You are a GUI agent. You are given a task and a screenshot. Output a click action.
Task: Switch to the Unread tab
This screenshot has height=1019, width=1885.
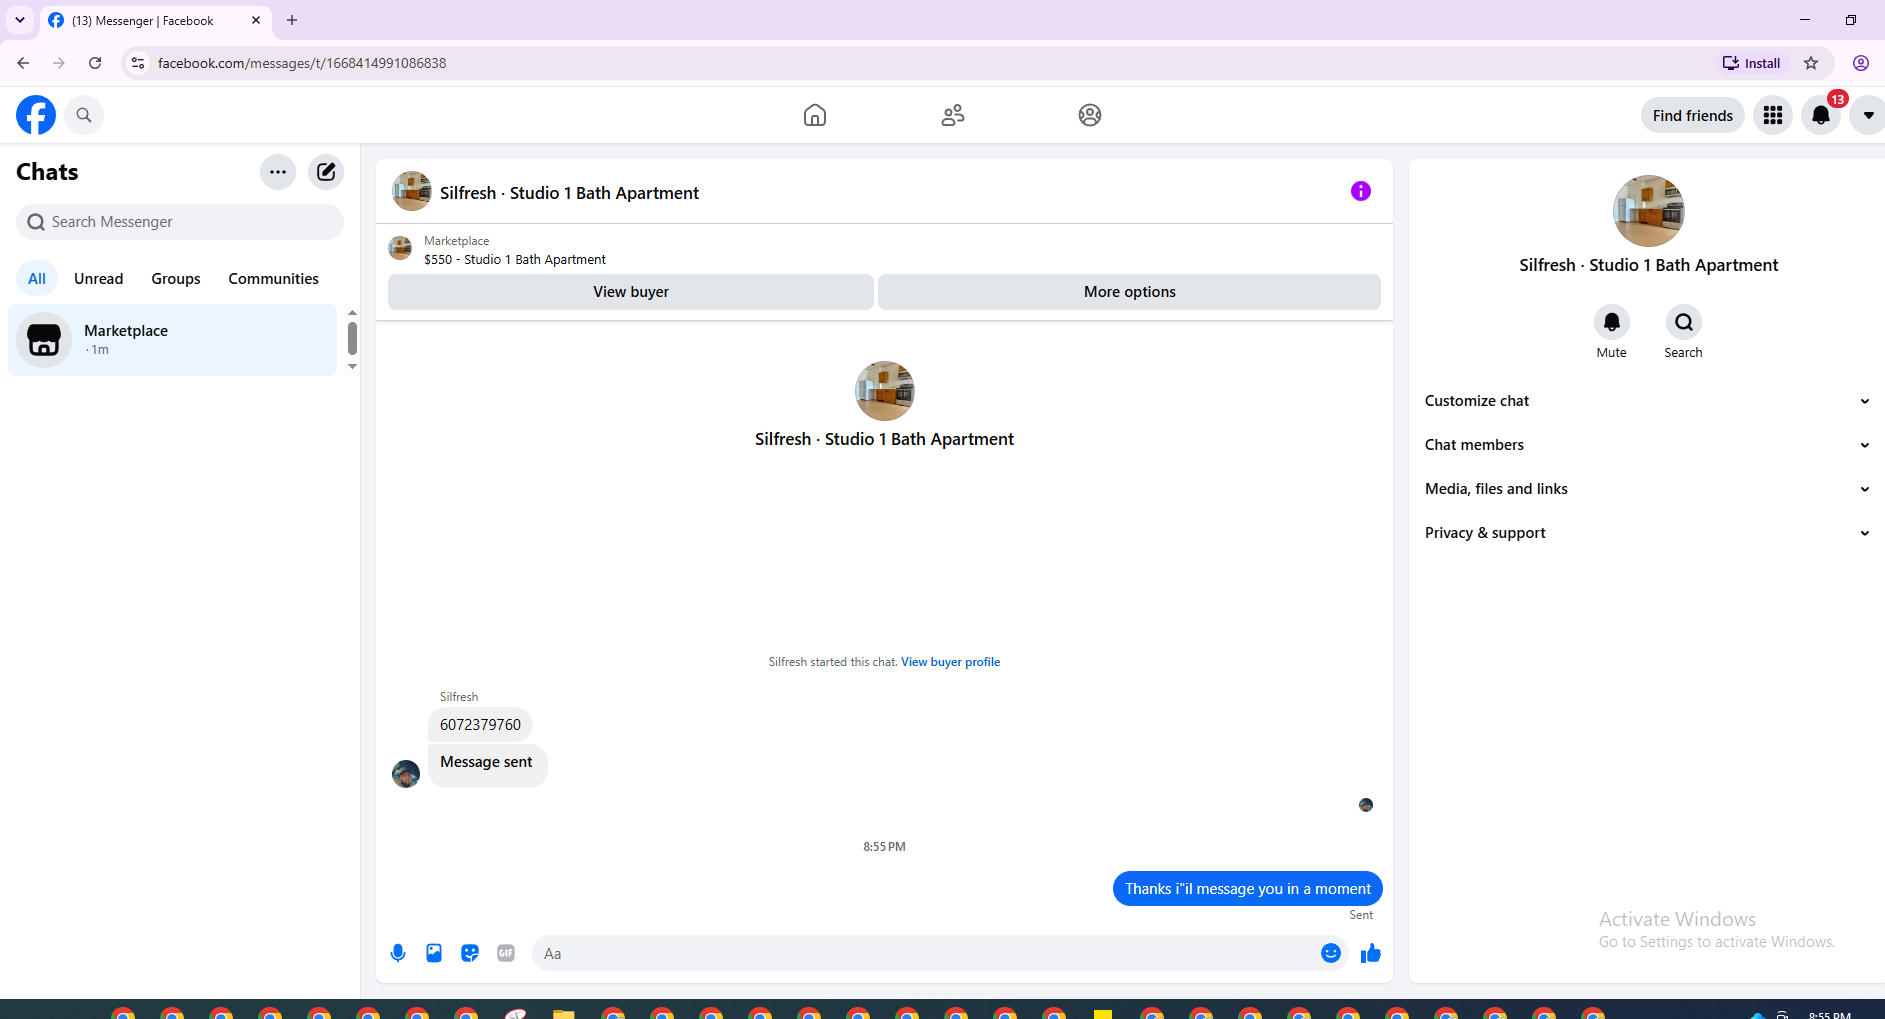(99, 279)
